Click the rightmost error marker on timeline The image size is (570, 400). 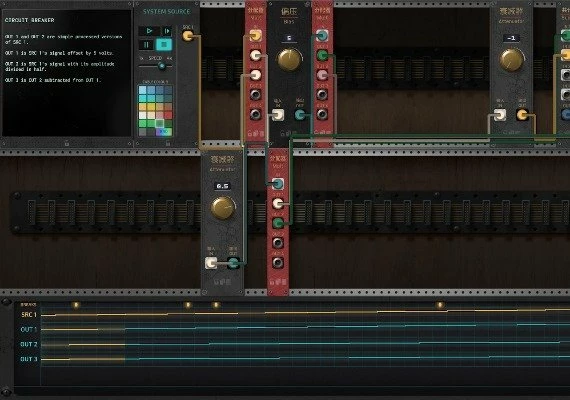click(x=440, y=305)
